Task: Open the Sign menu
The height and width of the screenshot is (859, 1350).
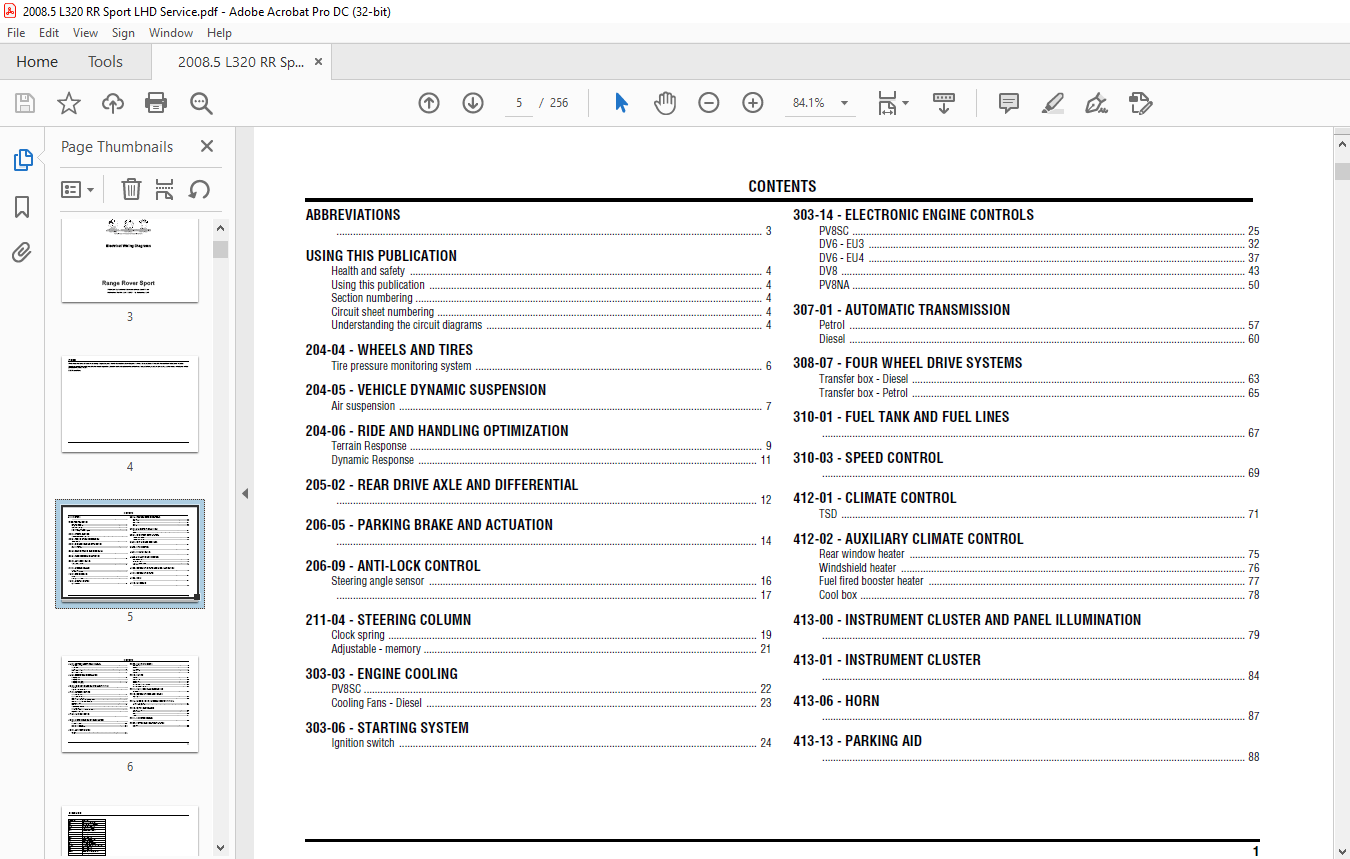Action: coord(123,33)
